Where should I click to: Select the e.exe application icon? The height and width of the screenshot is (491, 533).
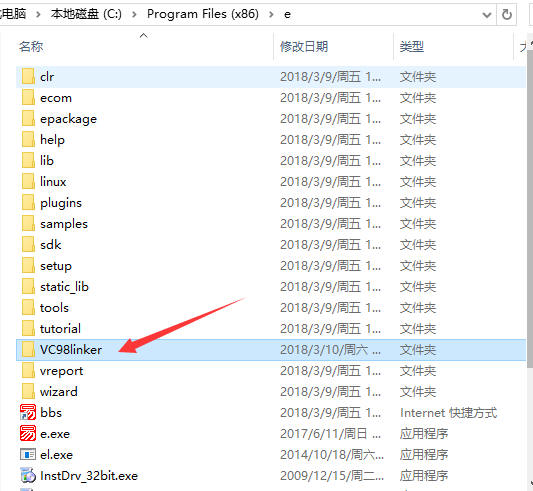[x=28, y=434]
